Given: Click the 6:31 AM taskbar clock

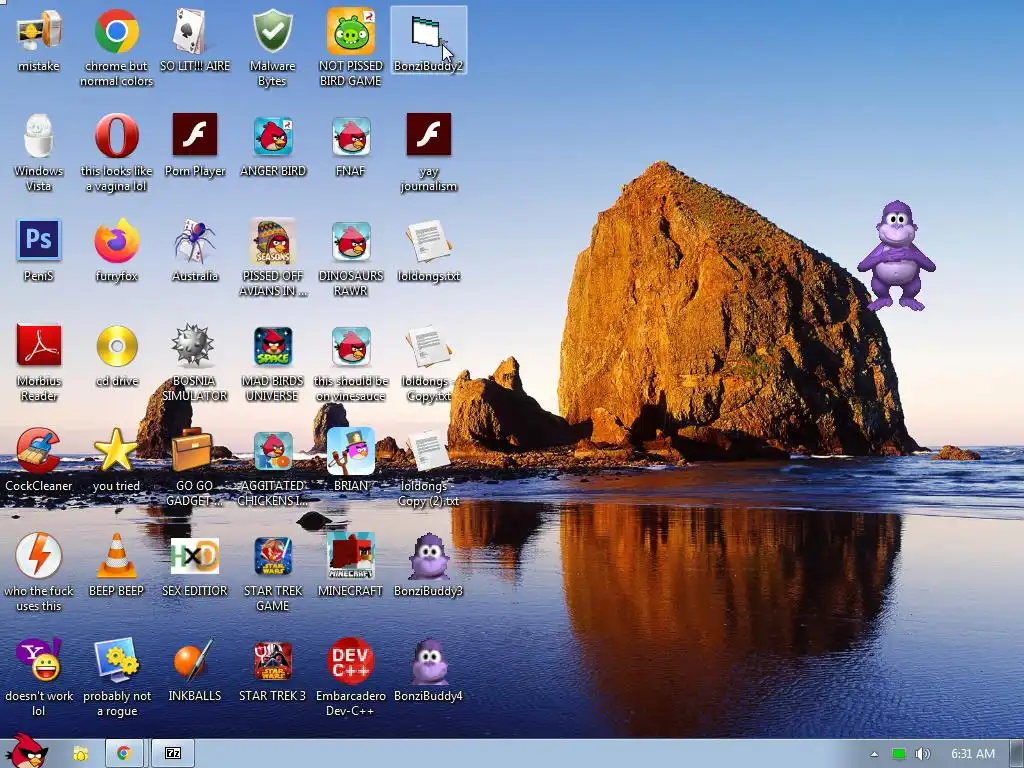Looking at the screenshot, I should pos(972,754).
